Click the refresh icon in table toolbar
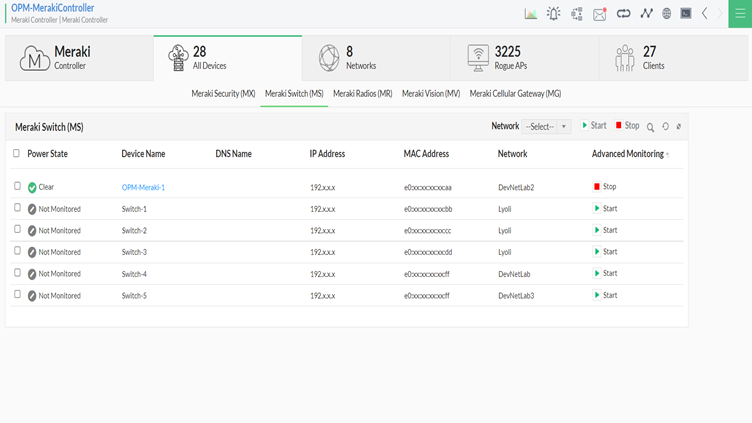This screenshot has width=752, height=423. pyautogui.click(x=665, y=127)
